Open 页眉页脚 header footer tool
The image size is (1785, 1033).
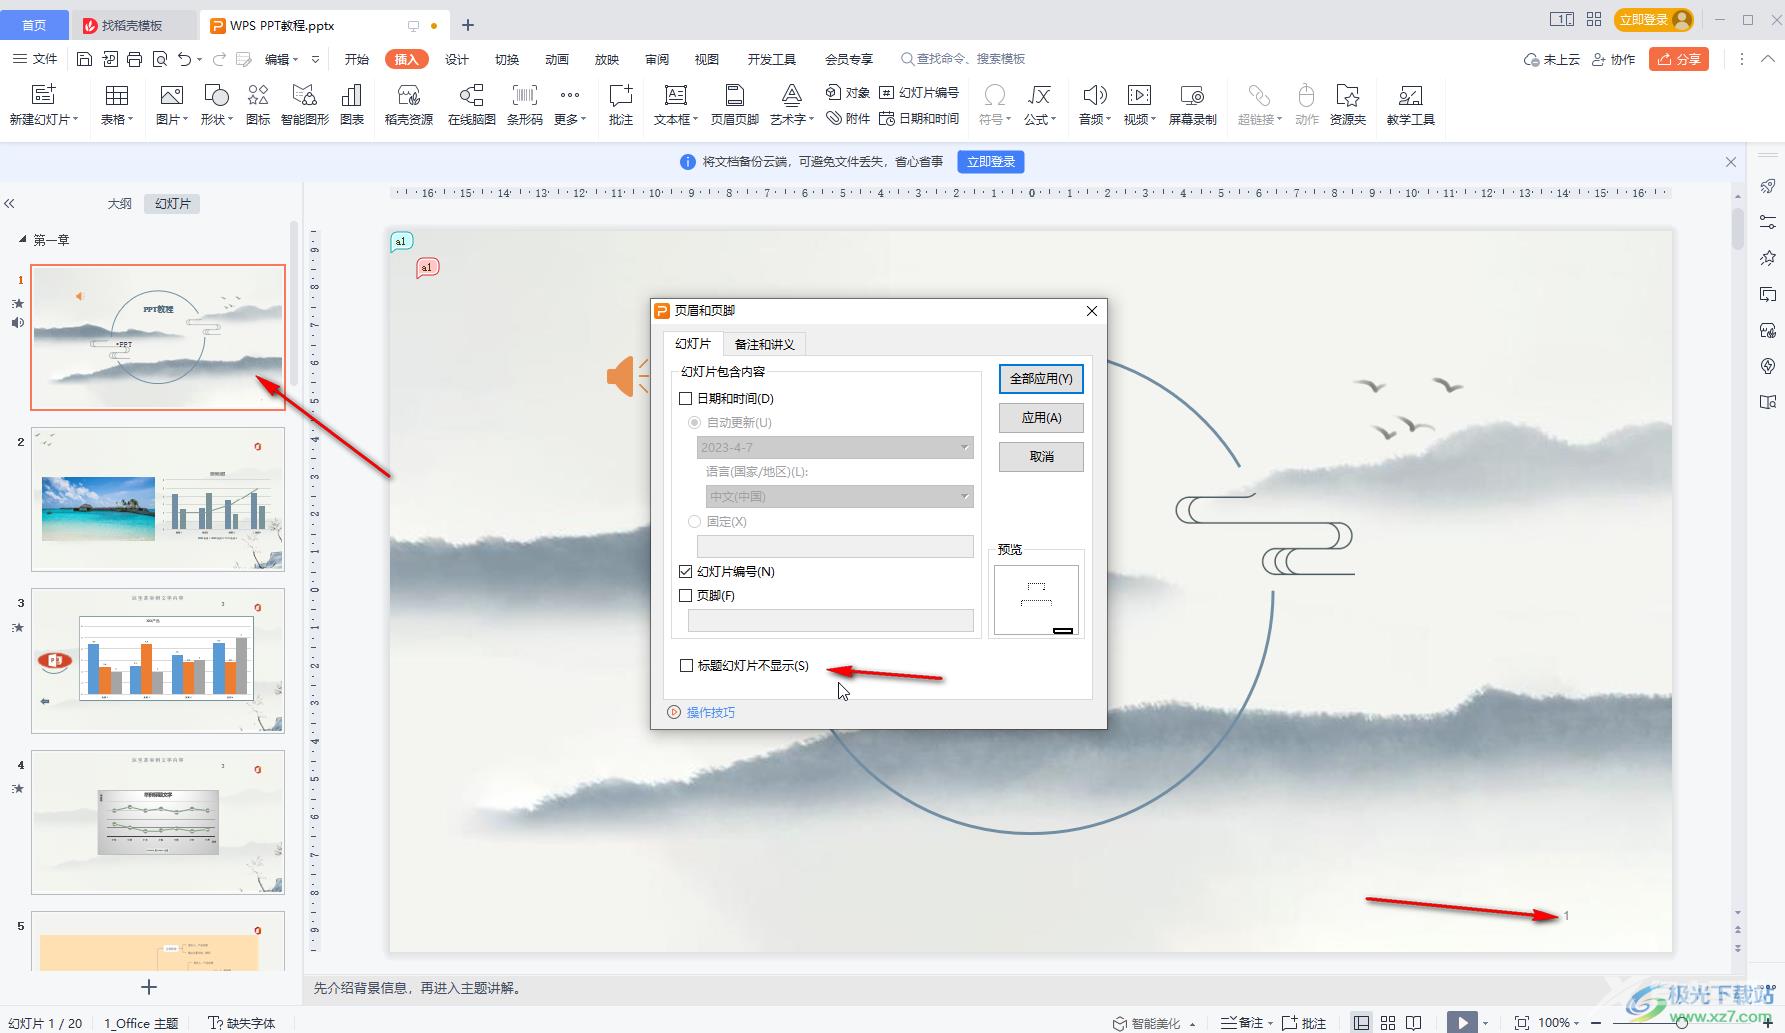(734, 105)
